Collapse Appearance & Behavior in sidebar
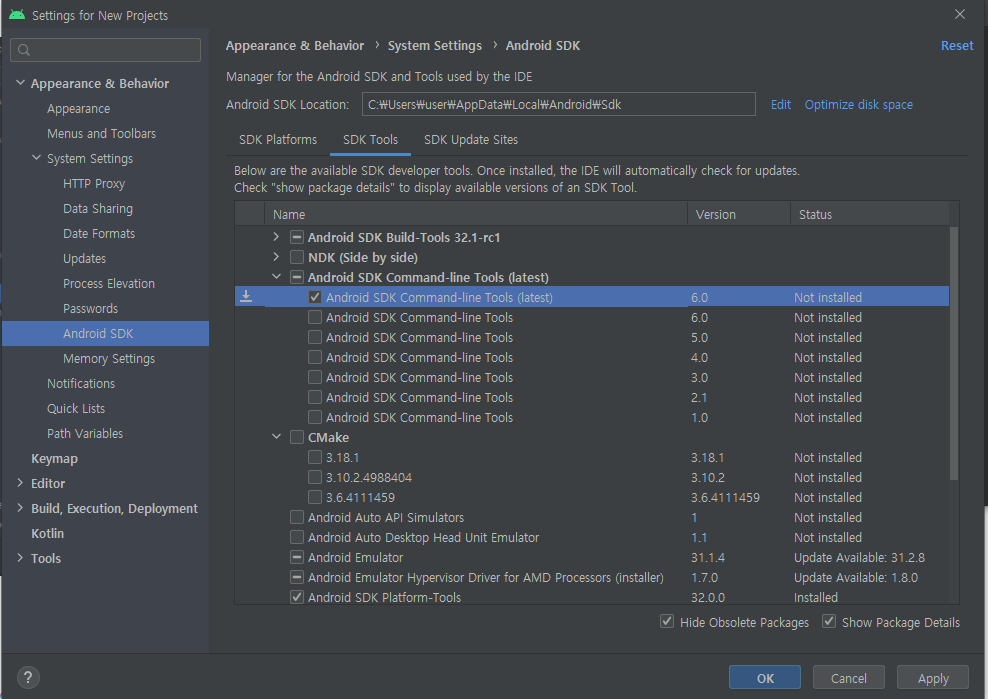988x699 pixels. 20,83
